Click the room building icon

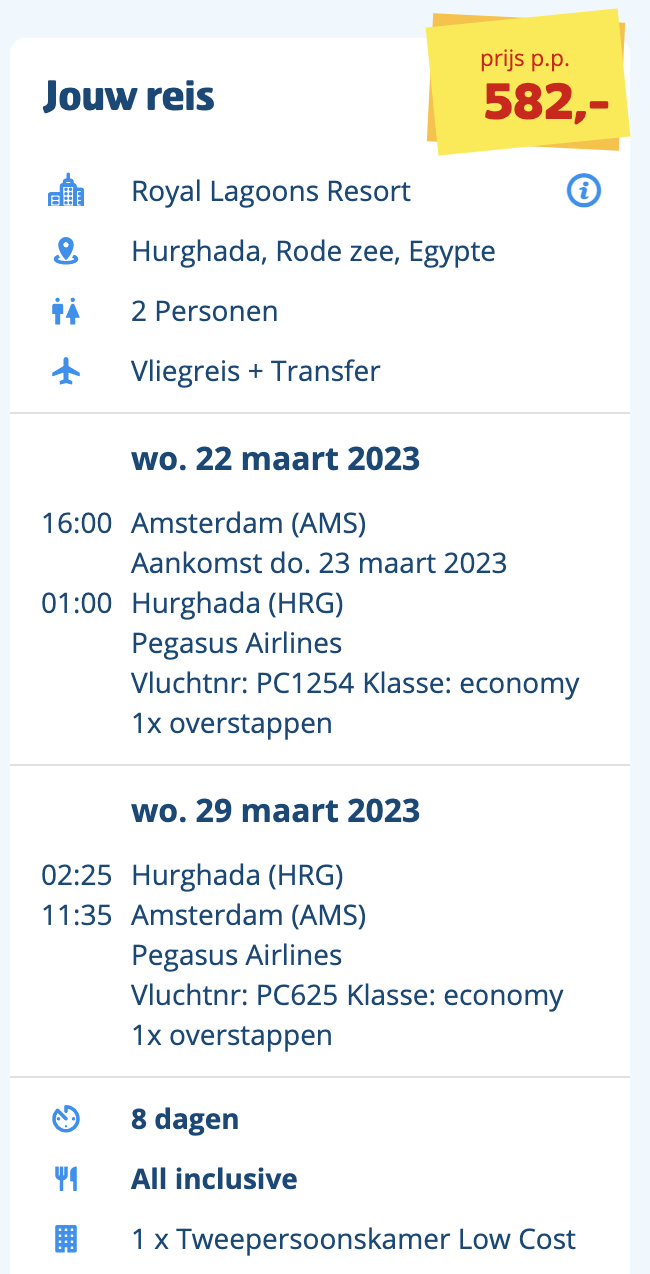(66, 1240)
